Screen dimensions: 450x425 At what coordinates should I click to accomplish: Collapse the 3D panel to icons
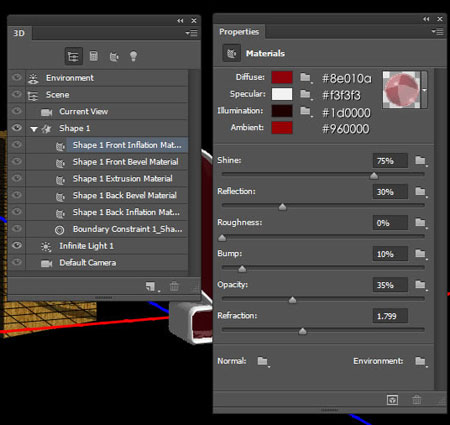tap(180, 21)
